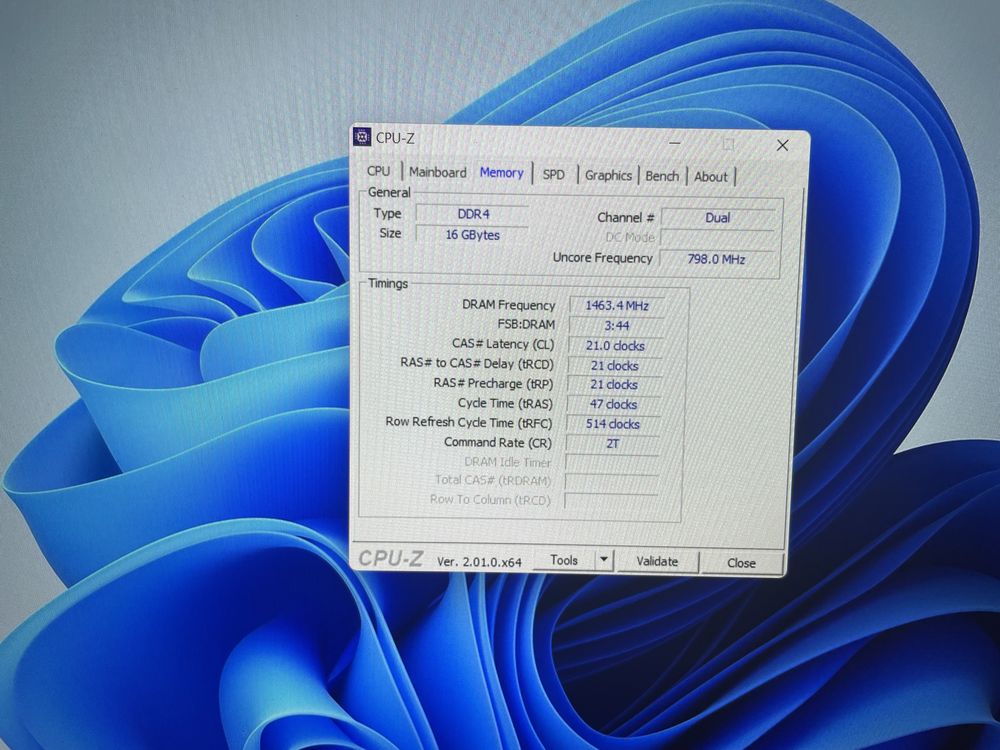This screenshot has height=750, width=1000.
Task: Click the Dual channel value field
Action: [717, 218]
